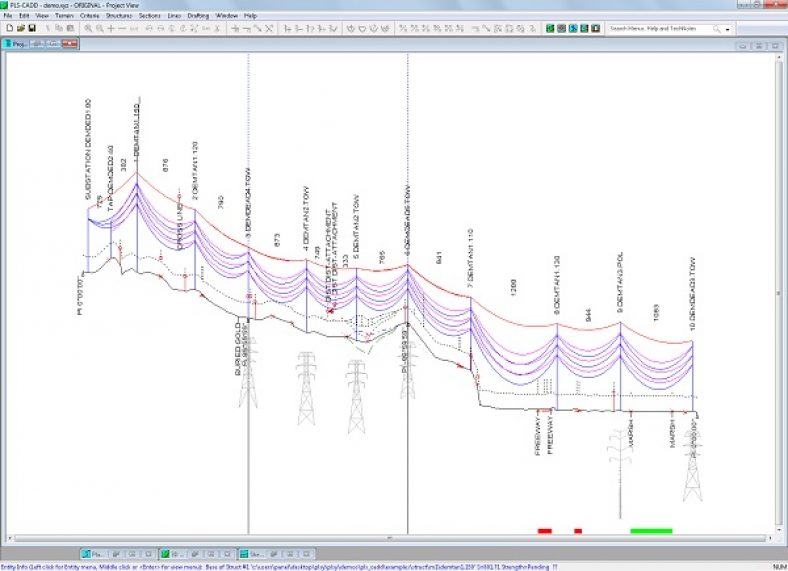Open the Lines menu

tap(175, 16)
